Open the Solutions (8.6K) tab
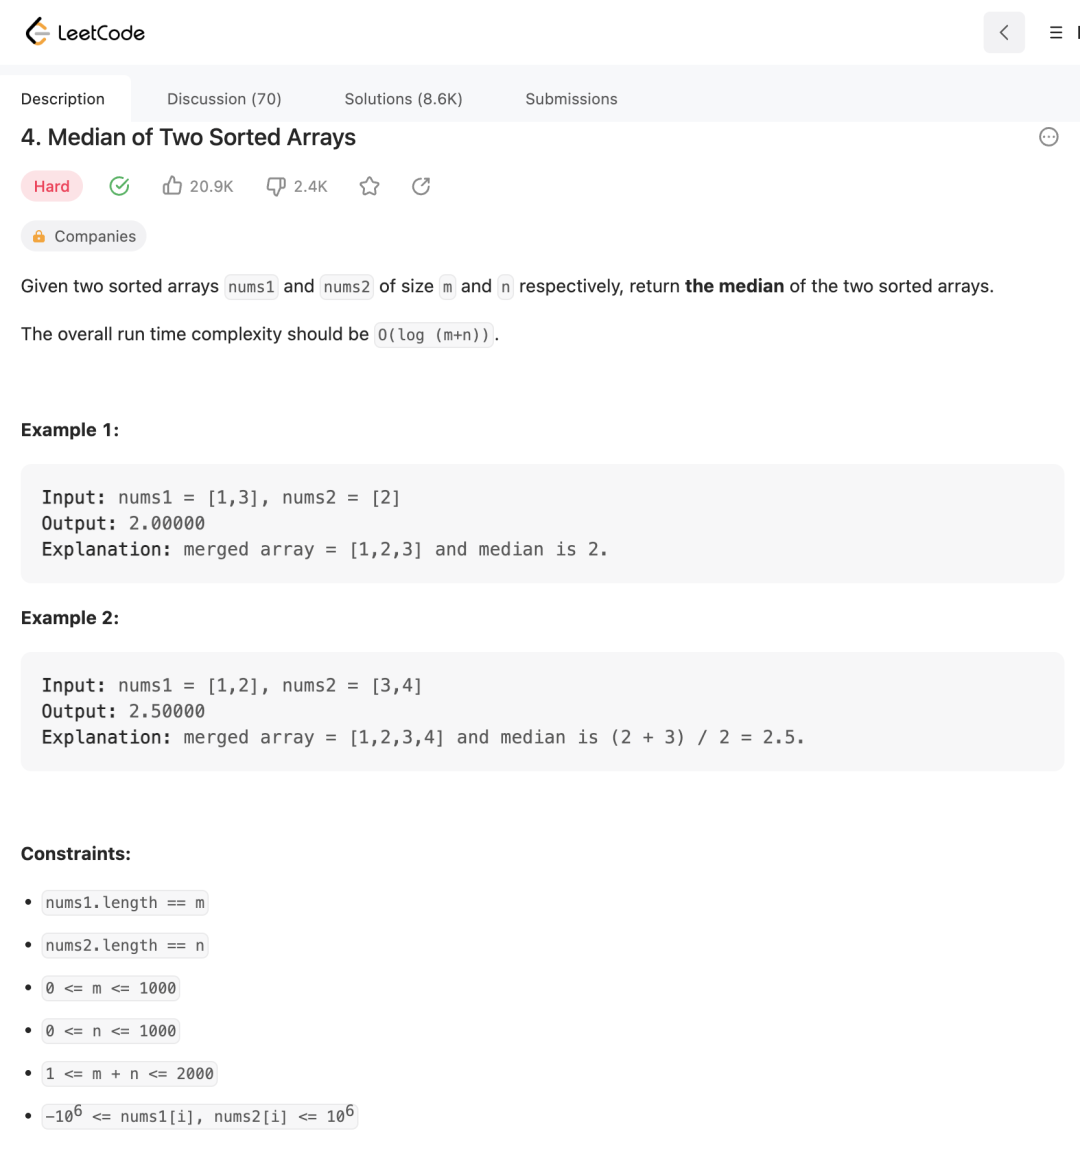This screenshot has width=1080, height=1164. [x=403, y=99]
